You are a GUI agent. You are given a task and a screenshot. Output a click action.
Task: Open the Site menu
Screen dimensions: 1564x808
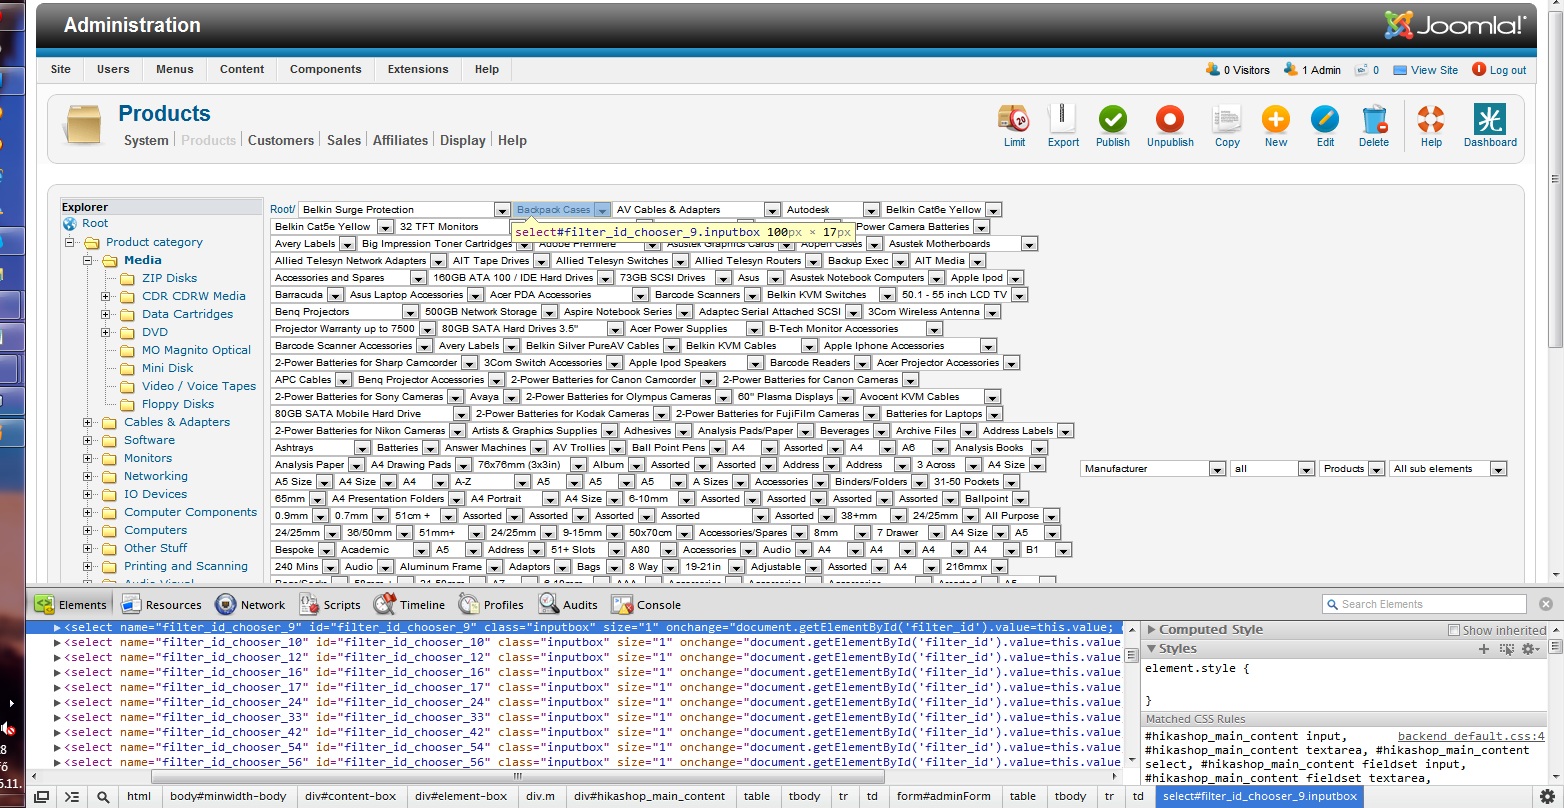pyautogui.click(x=61, y=69)
